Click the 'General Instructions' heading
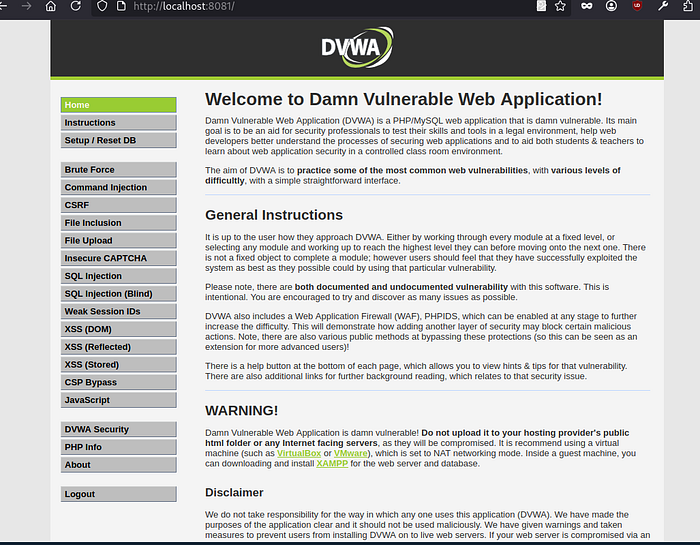700x545 pixels. [x=274, y=215]
